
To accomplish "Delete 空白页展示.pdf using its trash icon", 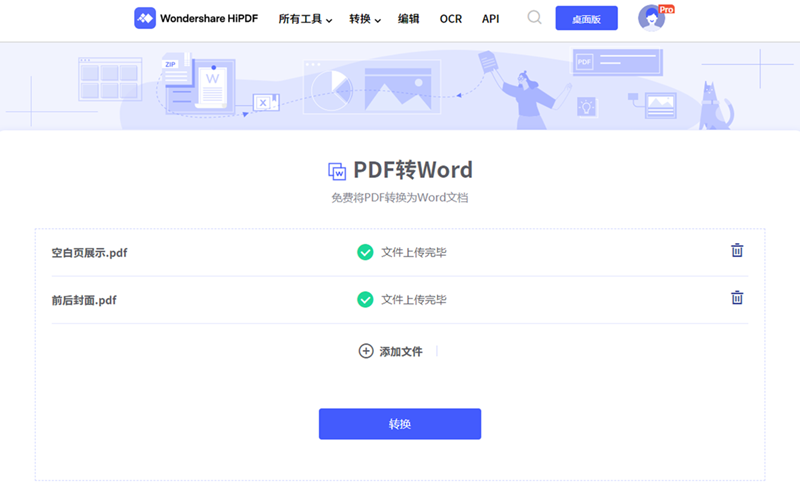I will [x=737, y=251].
